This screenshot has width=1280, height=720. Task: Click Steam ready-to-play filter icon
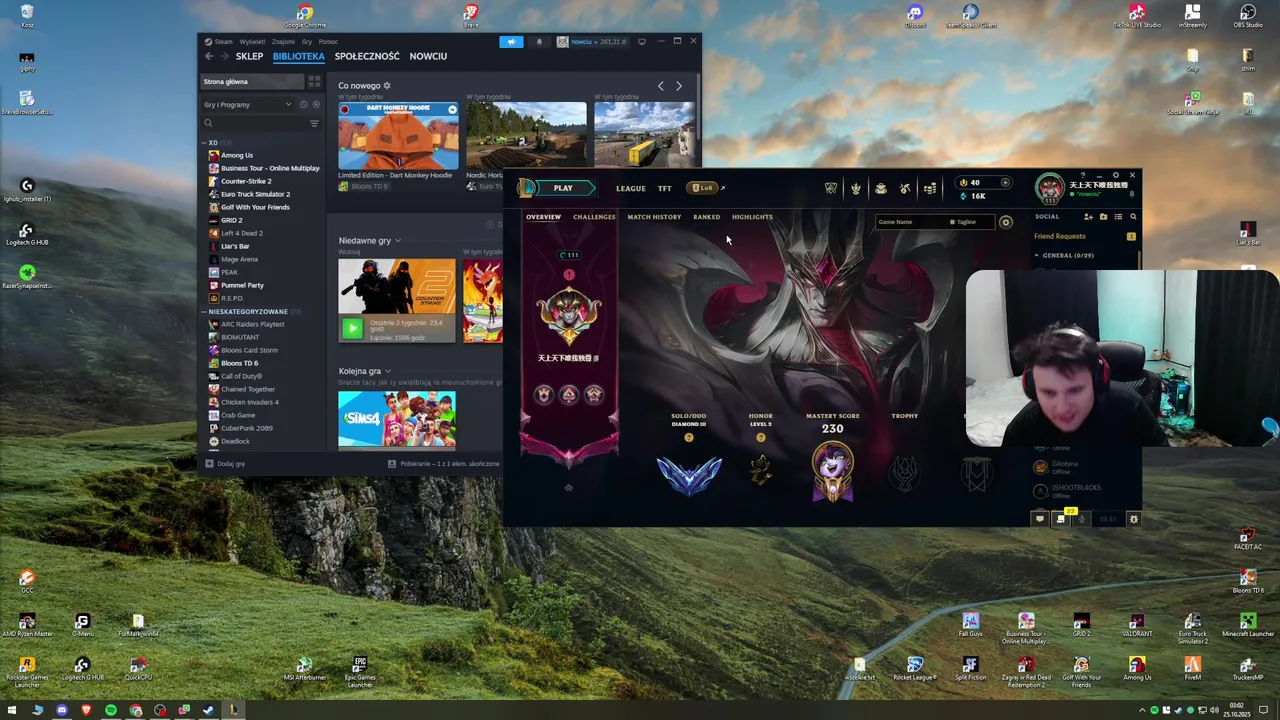pos(316,105)
